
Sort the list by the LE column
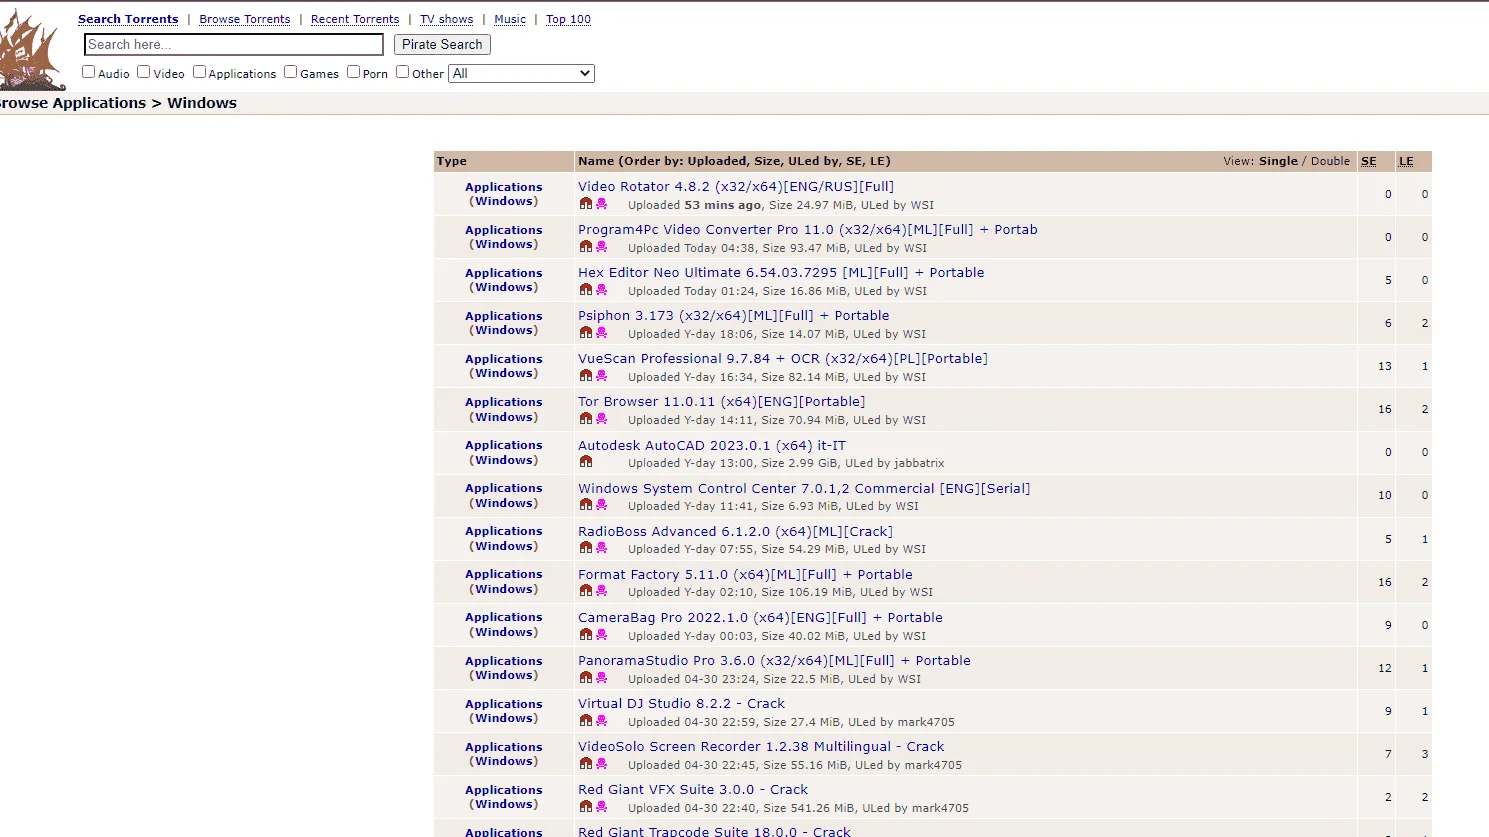click(x=1406, y=161)
